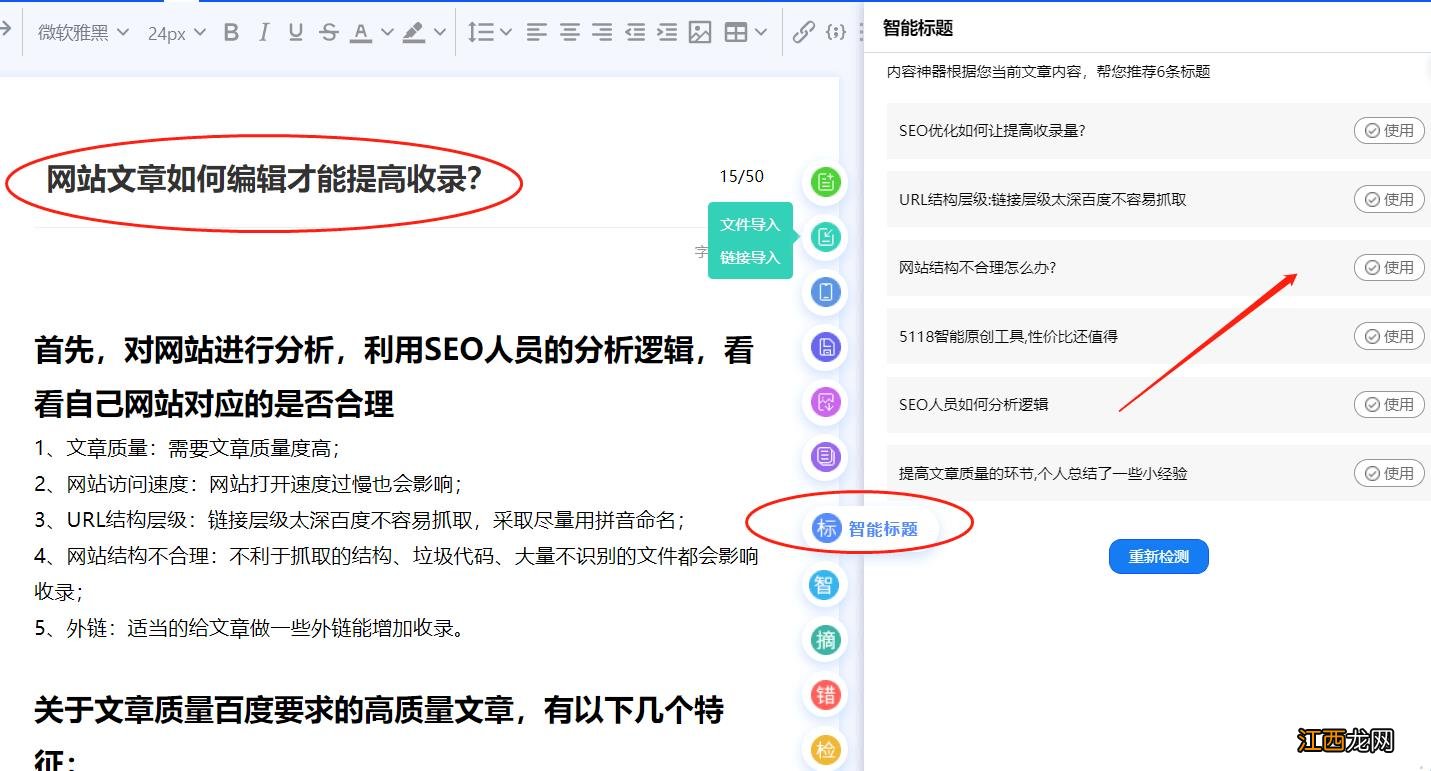Open the 微软雅黑 font family dropdown
The width and height of the screenshot is (1431, 771).
(x=83, y=32)
